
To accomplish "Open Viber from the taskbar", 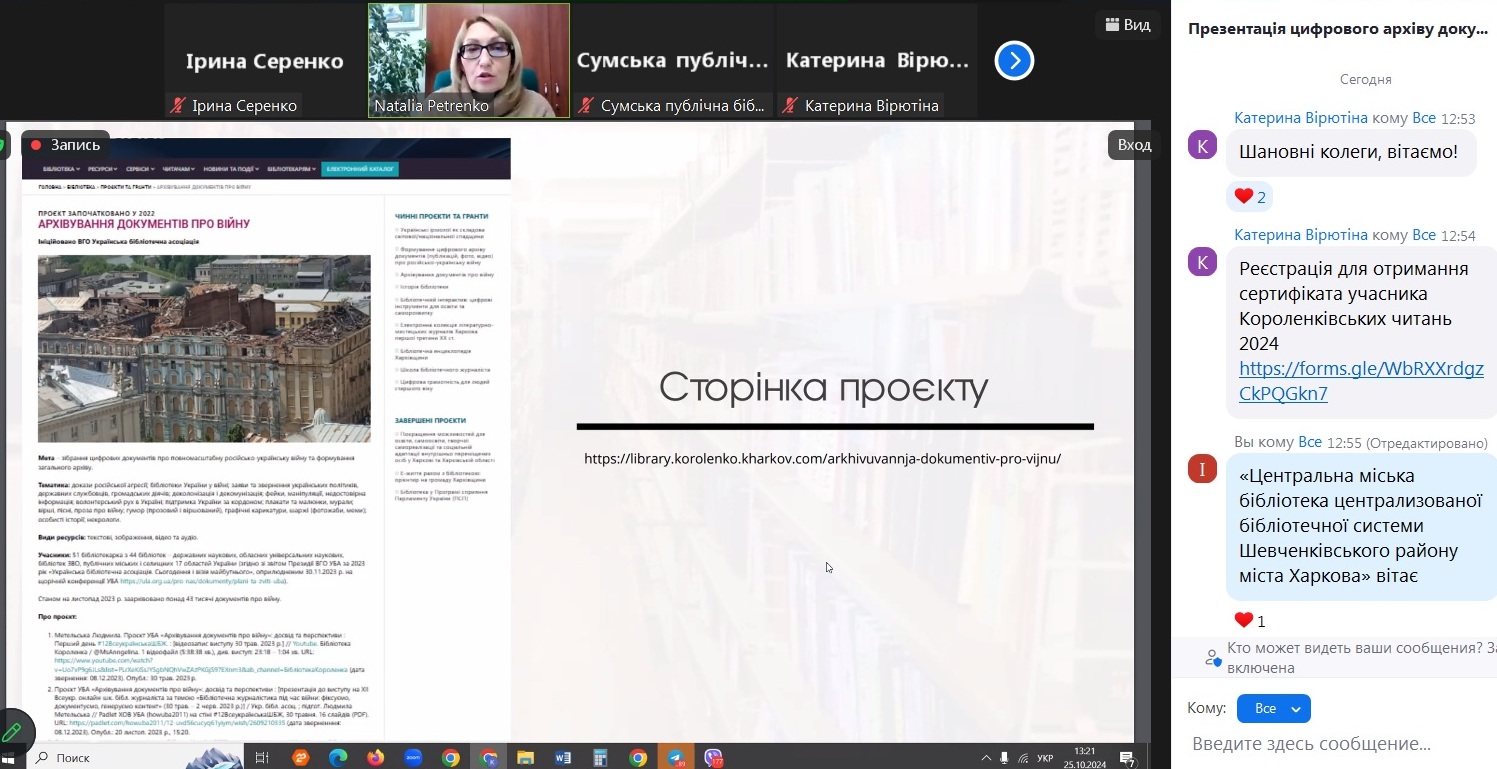I will pyautogui.click(x=714, y=758).
